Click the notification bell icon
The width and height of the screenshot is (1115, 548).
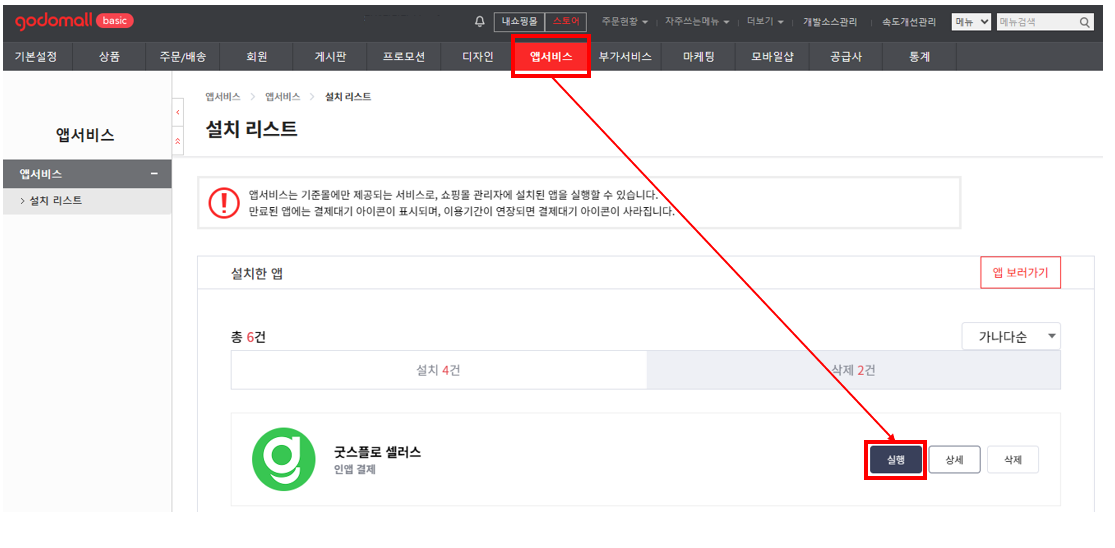pos(480,22)
